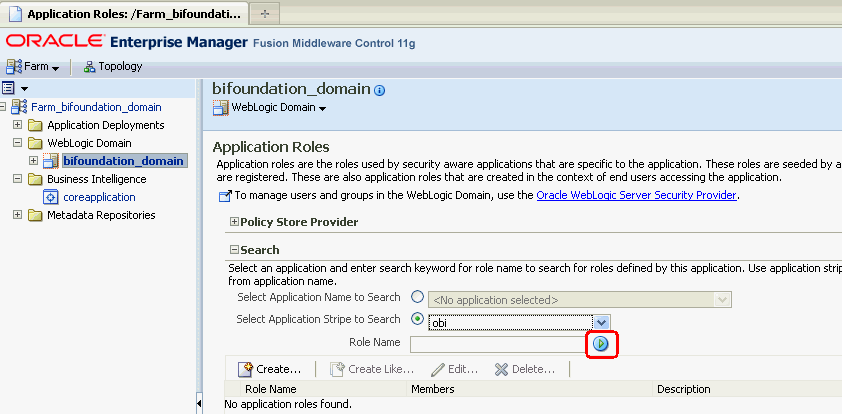Click the Create Like... button label
The width and height of the screenshot is (842, 414).
pos(381,369)
